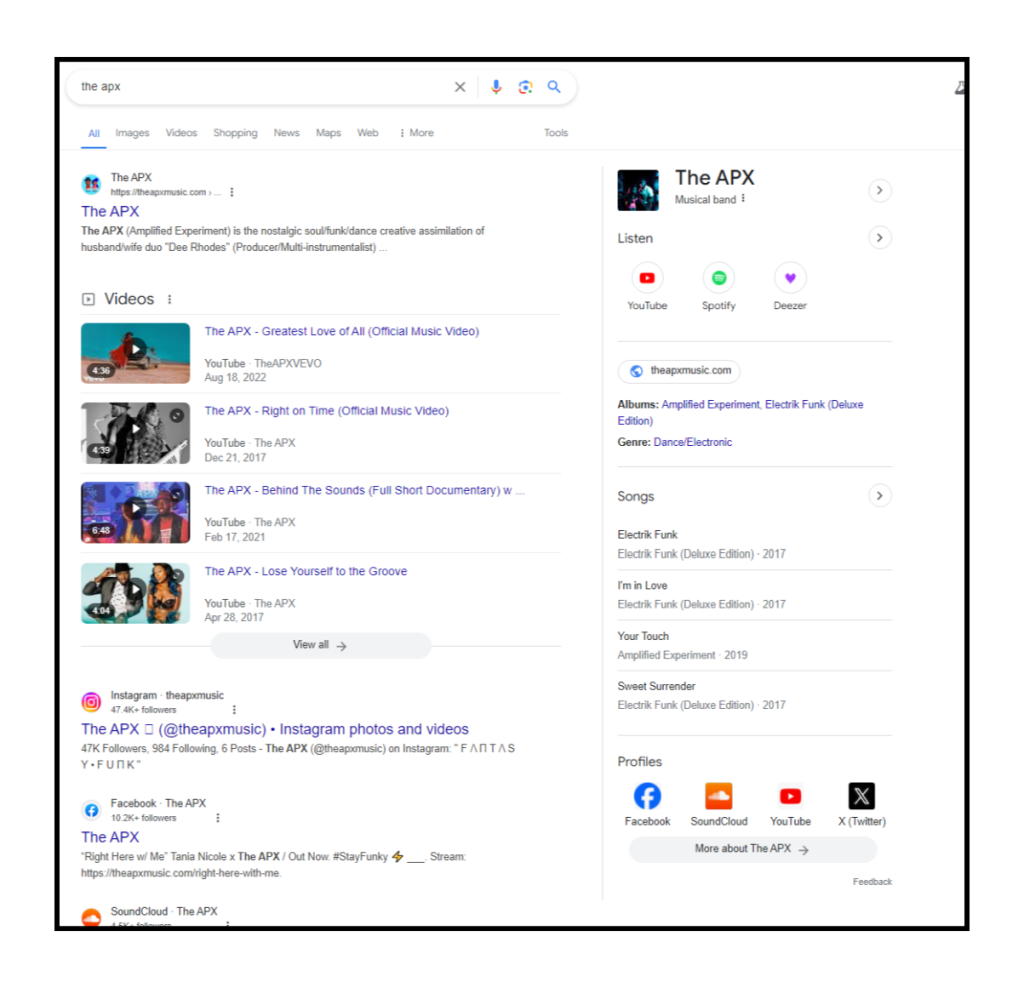The image size is (1024, 988).
Task: Open the search Tools menu
Action: tap(556, 133)
